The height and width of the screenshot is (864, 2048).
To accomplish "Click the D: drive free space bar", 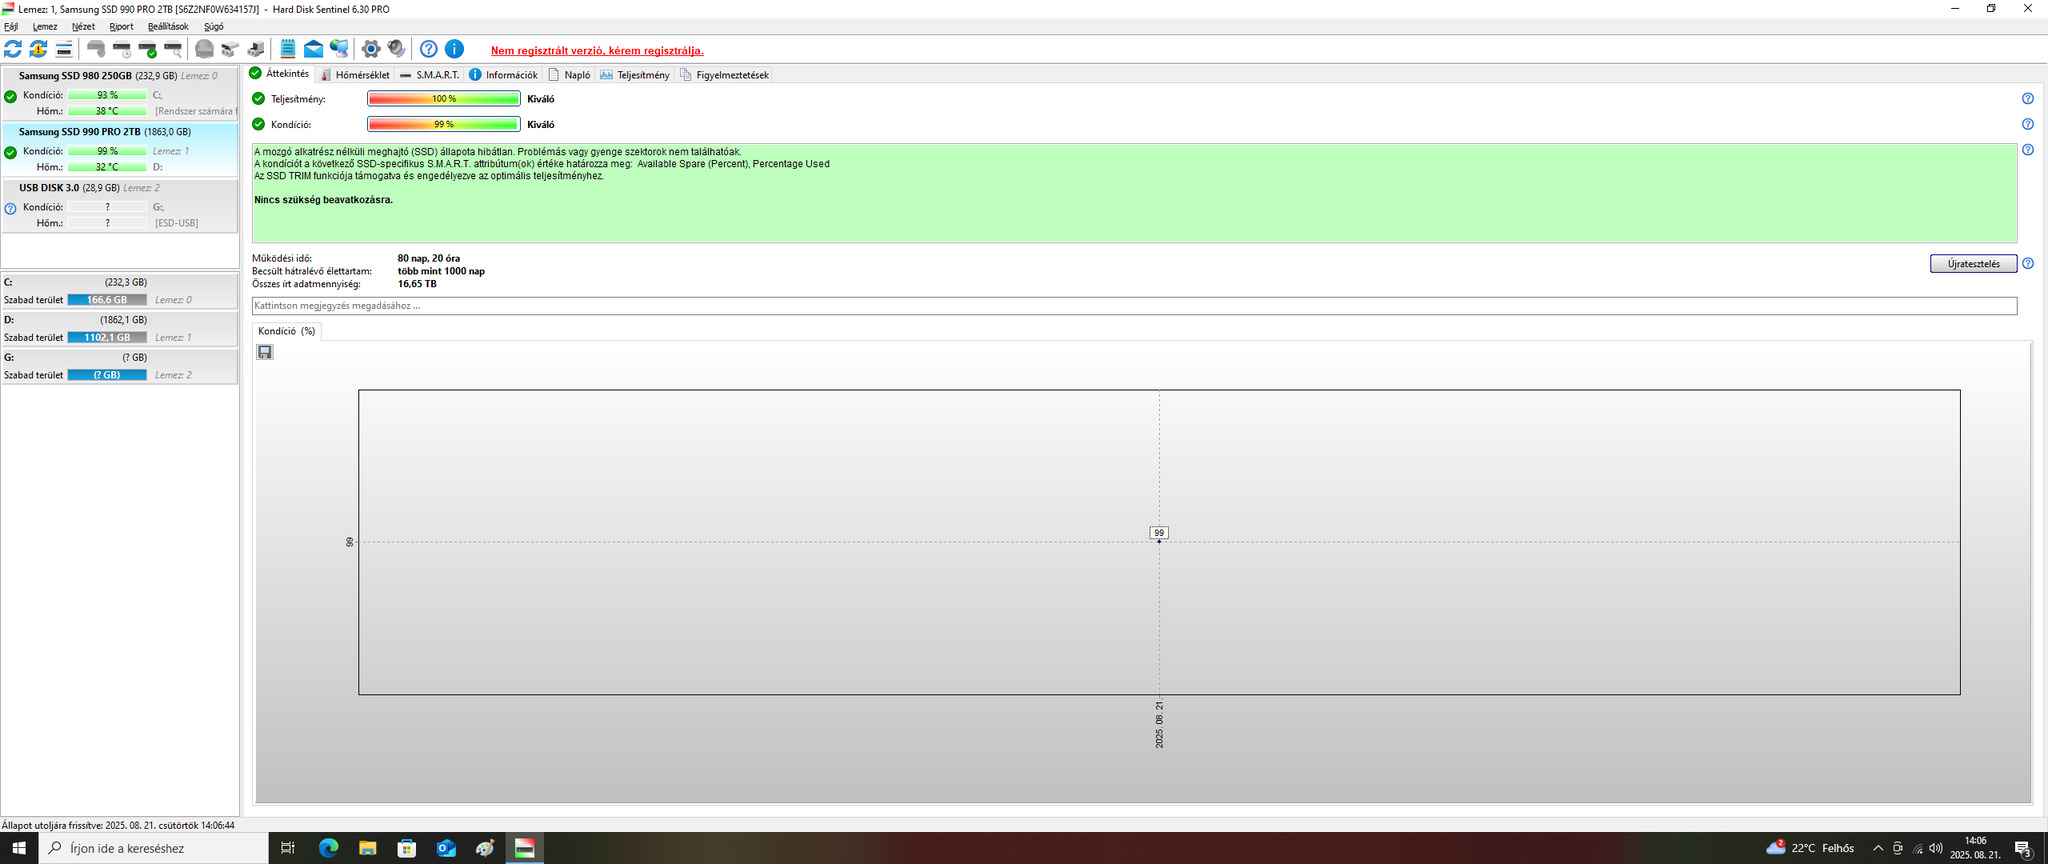I will tap(107, 338).
